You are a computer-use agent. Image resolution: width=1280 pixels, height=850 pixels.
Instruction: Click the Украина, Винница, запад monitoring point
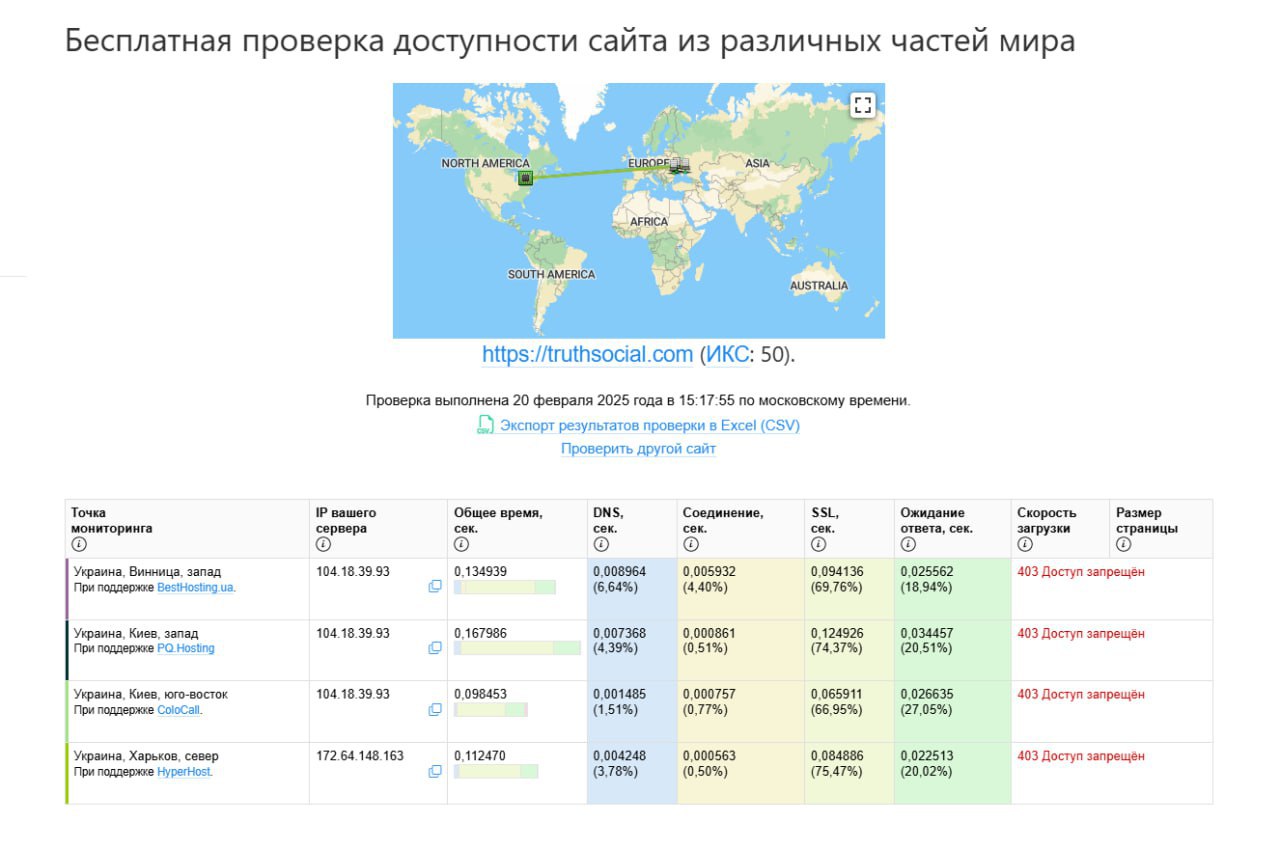[147, 572]
